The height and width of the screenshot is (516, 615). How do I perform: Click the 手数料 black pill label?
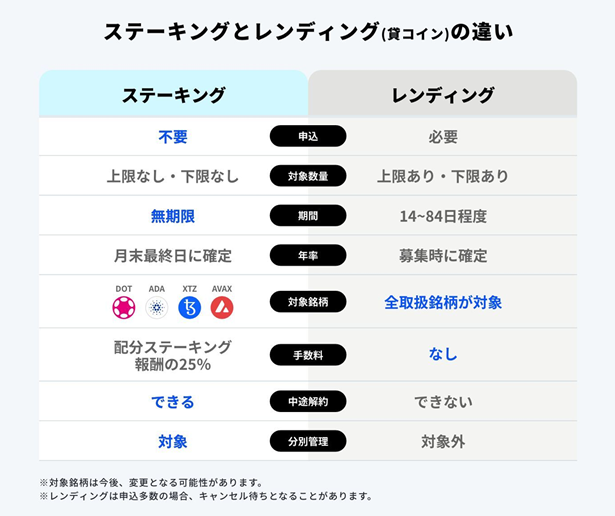(x=308, y=355)
